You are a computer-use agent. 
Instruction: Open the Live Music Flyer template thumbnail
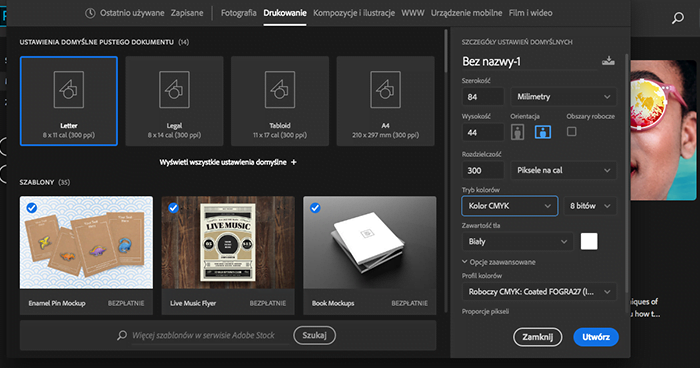click(x=228, y=243)
